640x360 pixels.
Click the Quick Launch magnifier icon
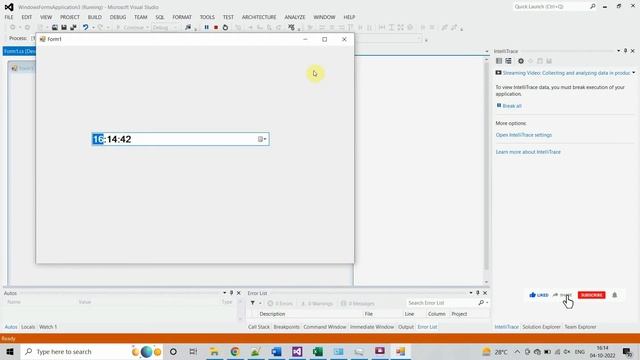[x=593, y=7]
